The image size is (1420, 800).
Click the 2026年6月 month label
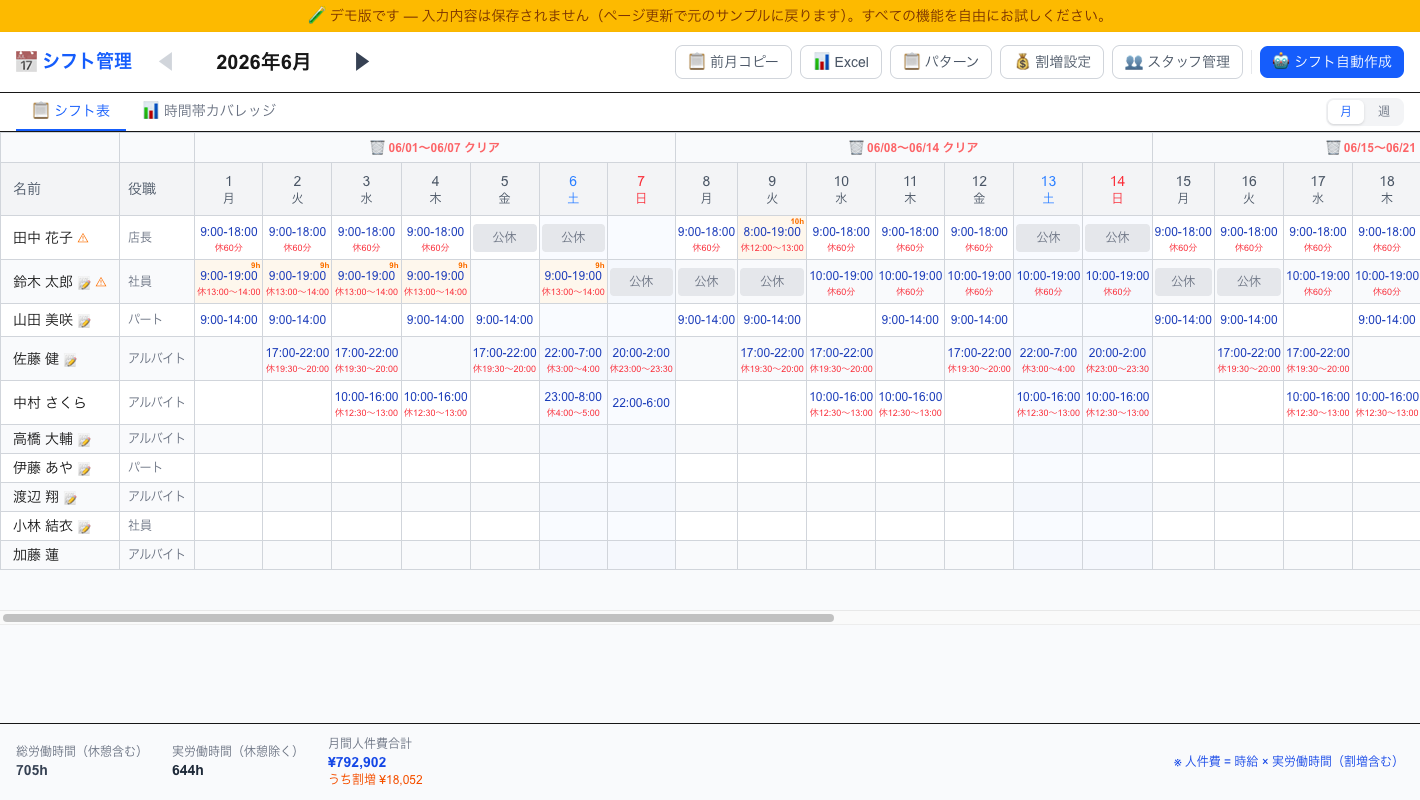264,62
